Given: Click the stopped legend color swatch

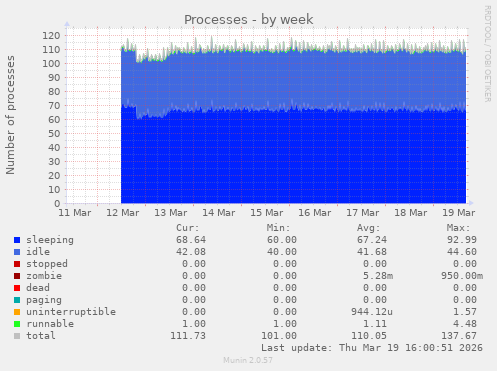Looking at the screenshot, I should coord(17,264).
